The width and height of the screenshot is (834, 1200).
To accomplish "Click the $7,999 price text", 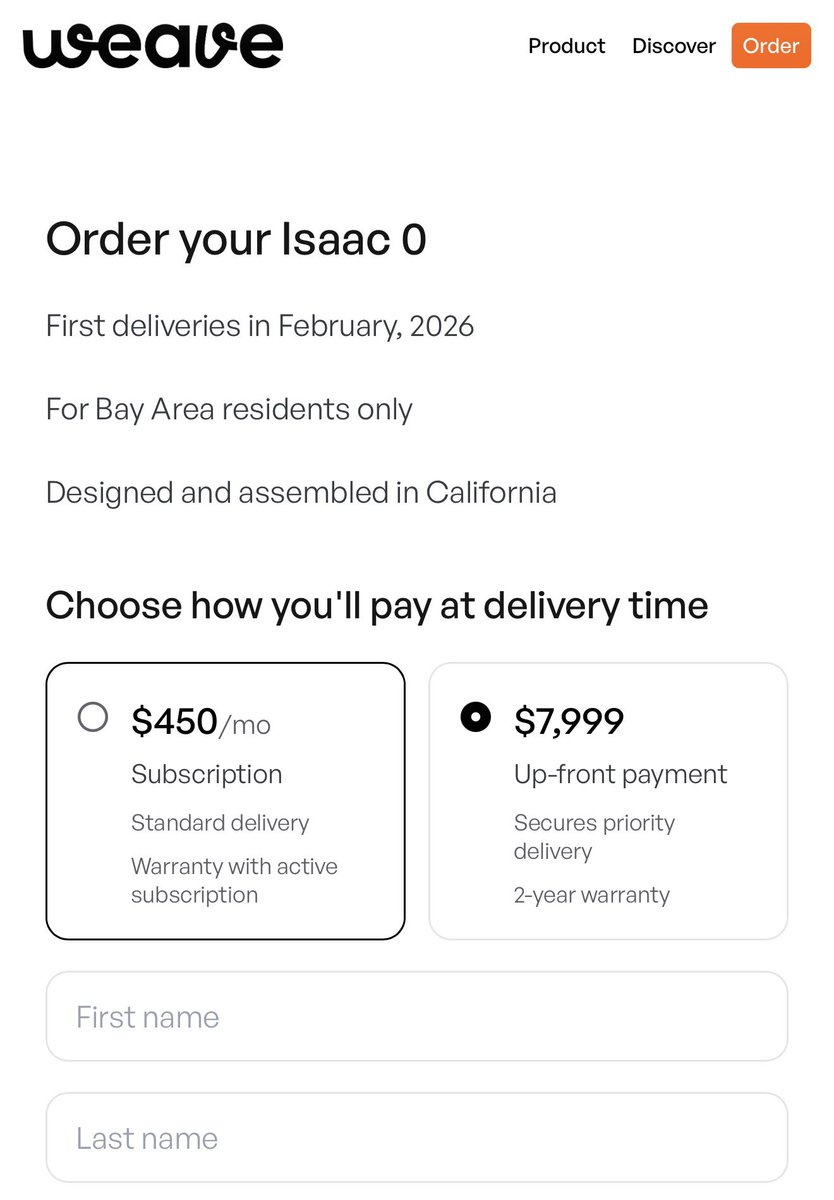I will pos(569,721).
